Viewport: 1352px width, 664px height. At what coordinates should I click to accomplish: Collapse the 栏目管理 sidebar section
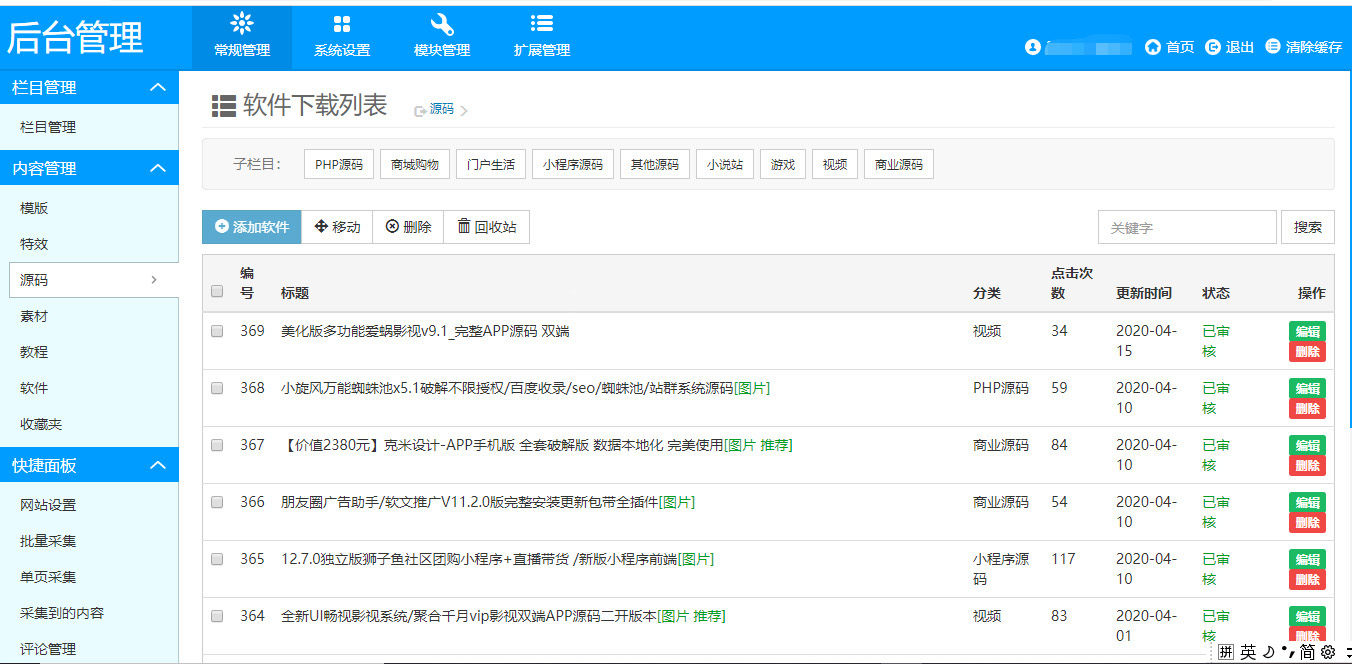pyautogui.click(x=157, y=88)
